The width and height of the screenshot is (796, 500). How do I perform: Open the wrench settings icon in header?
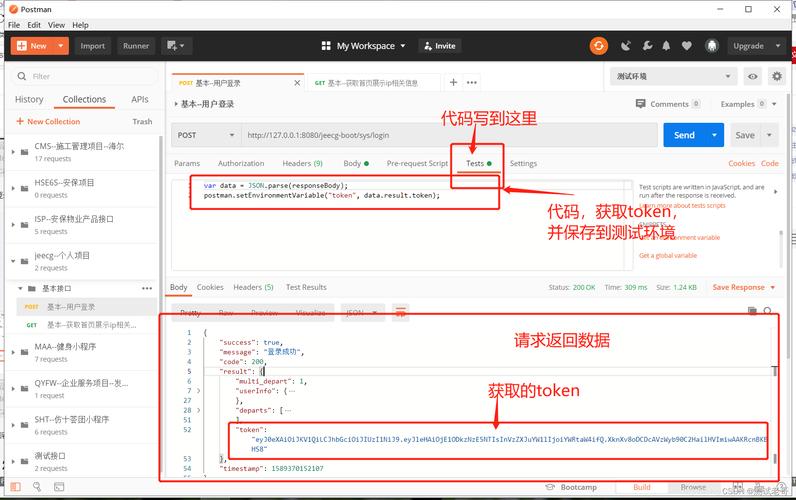[x=647, y=46]
